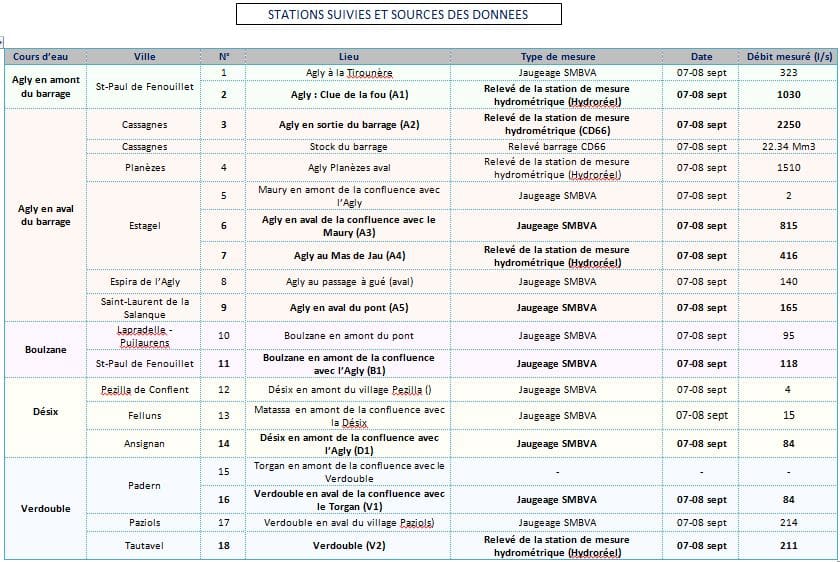Select the debit value '2250' cell

click(788, 125)
